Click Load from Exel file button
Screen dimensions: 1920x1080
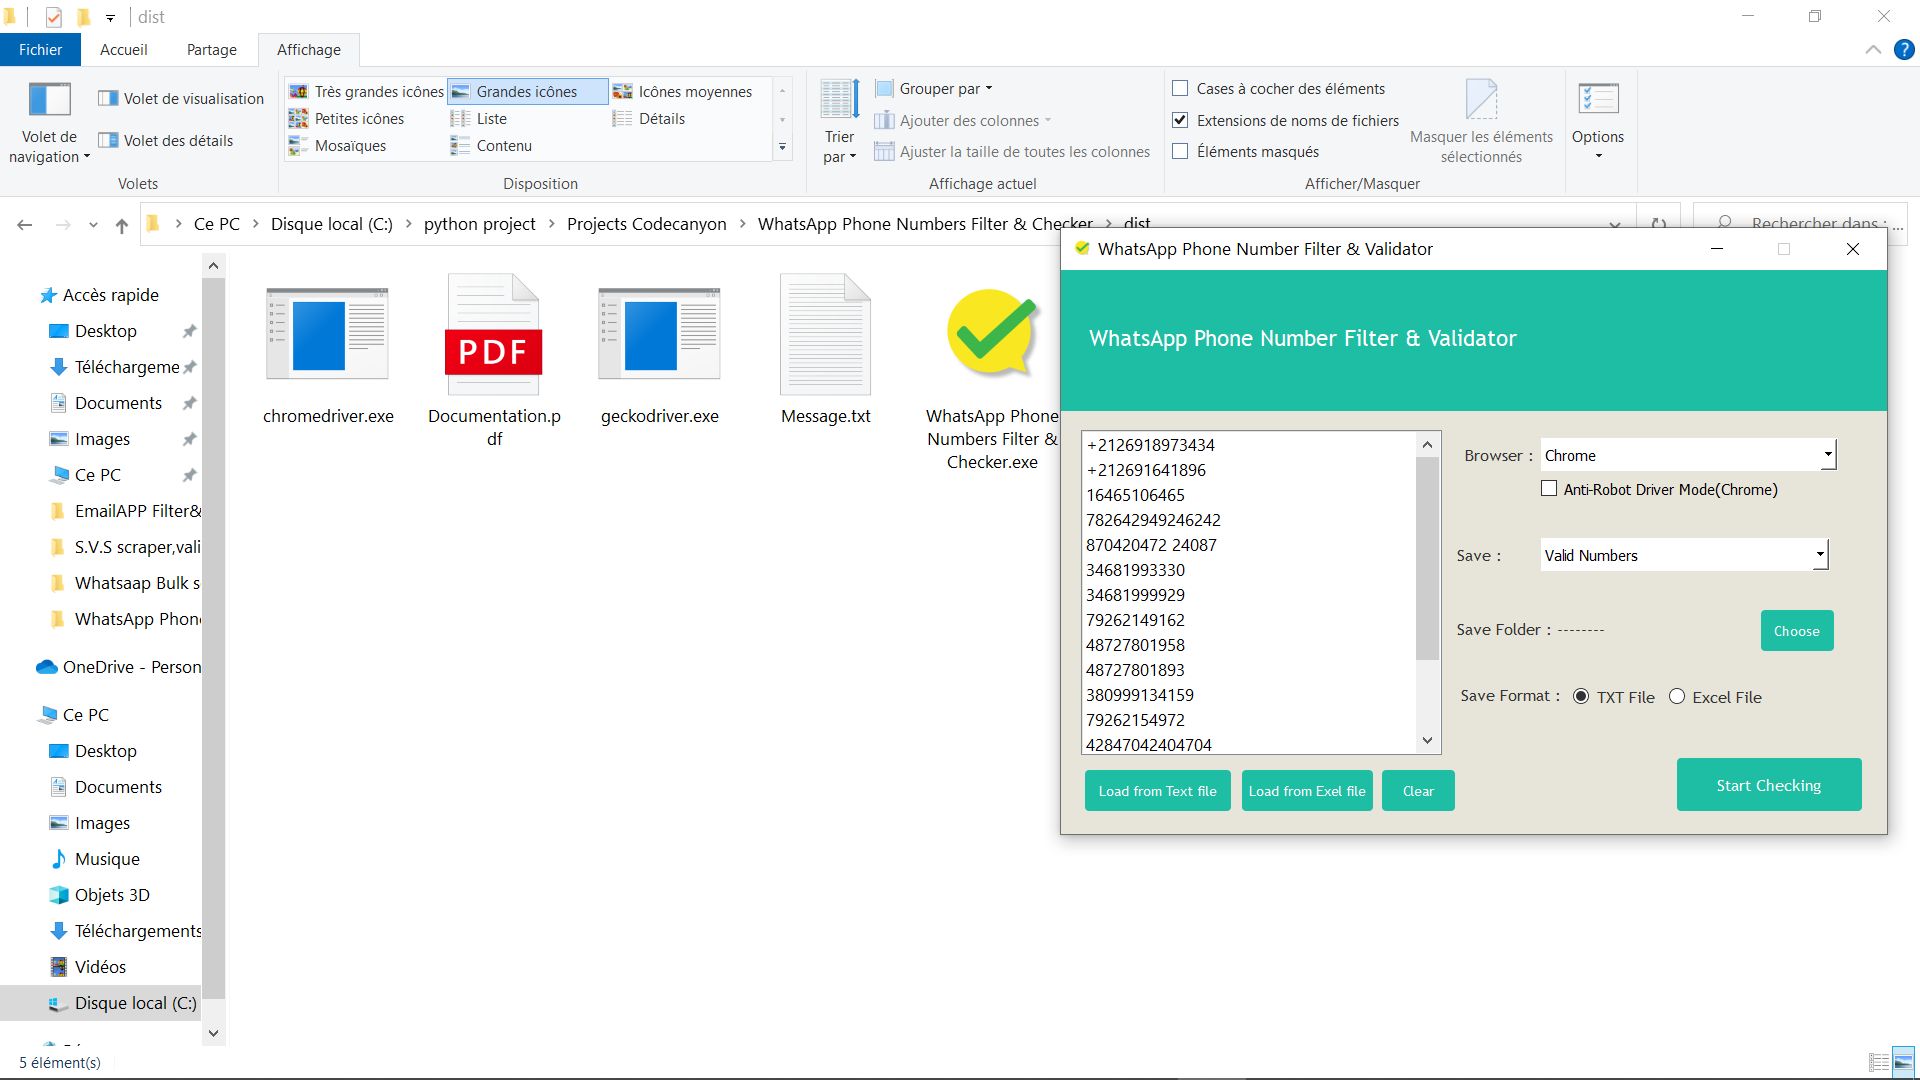pyautogui.click(x=1307, y=791)
